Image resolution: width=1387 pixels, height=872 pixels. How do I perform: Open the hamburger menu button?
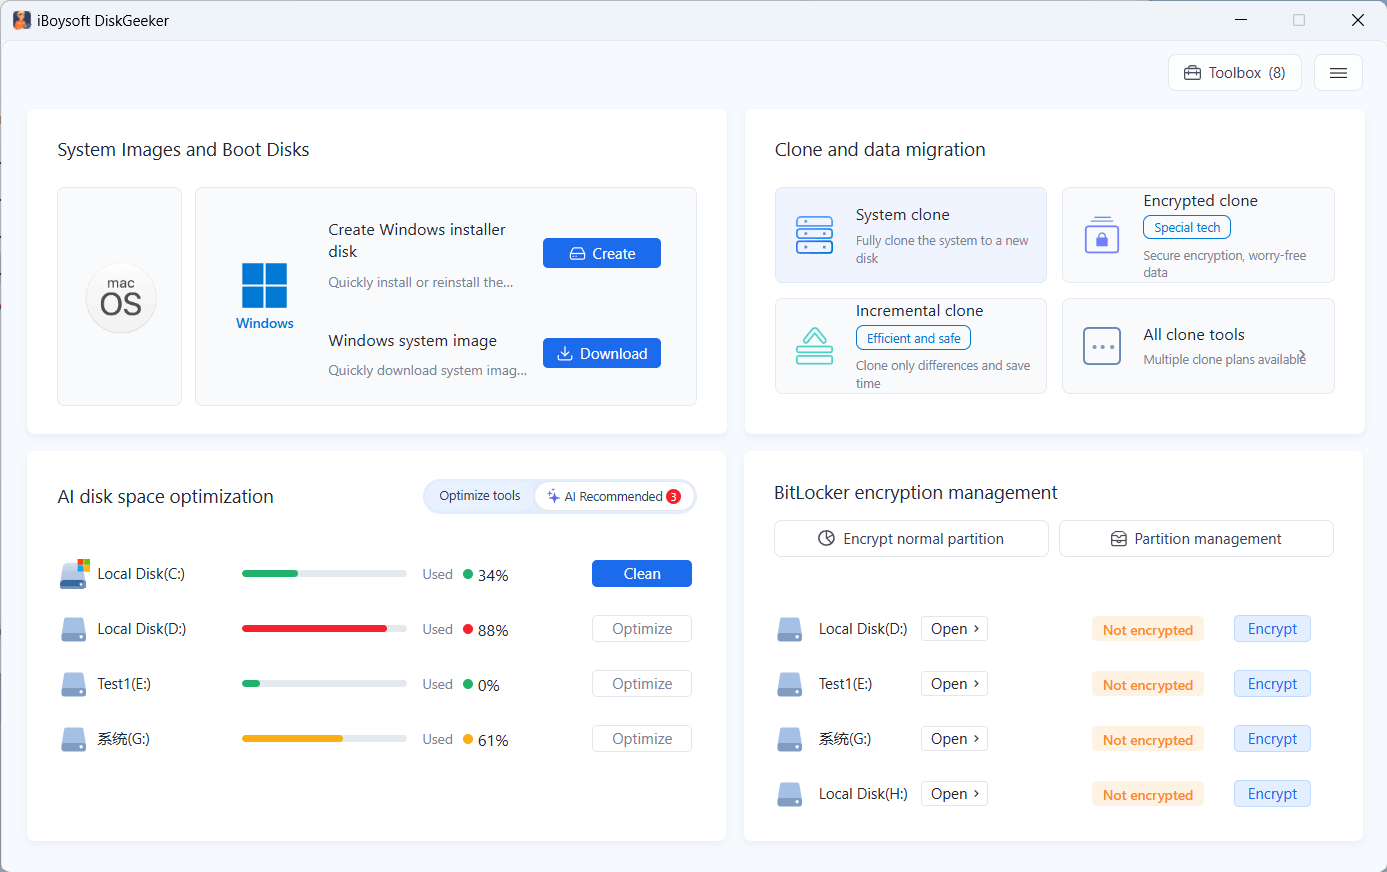coord(1338,73)
